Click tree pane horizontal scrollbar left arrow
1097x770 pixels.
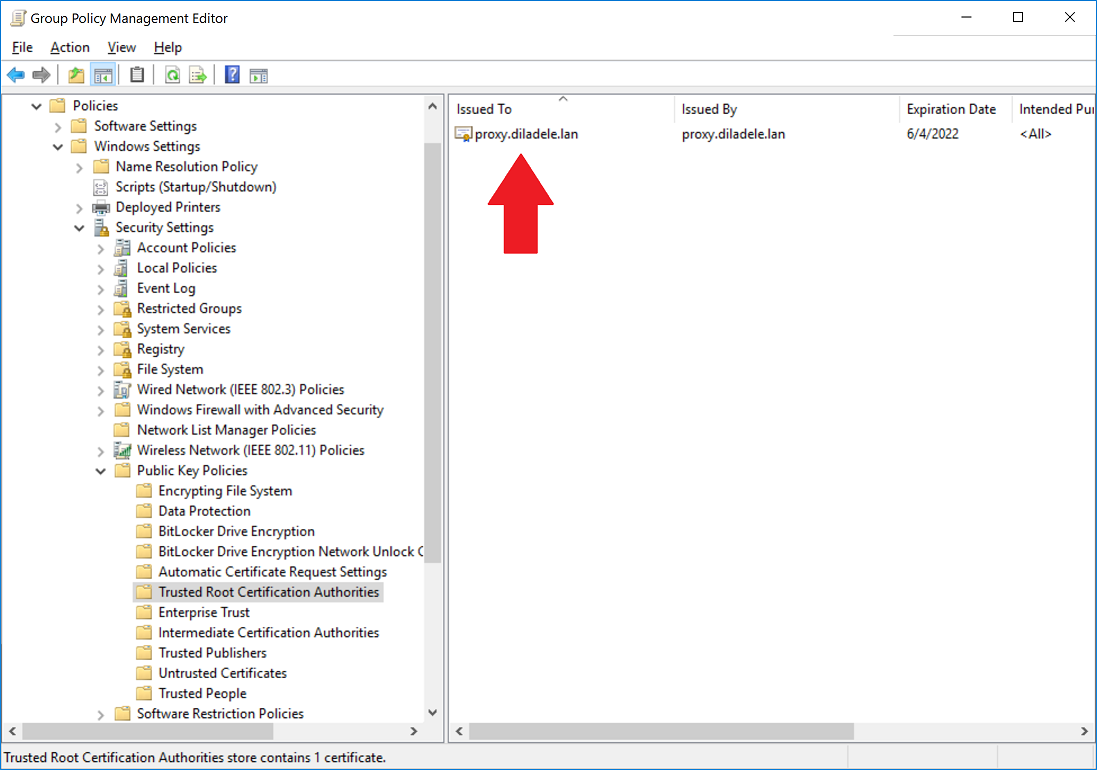coord(13,731)
